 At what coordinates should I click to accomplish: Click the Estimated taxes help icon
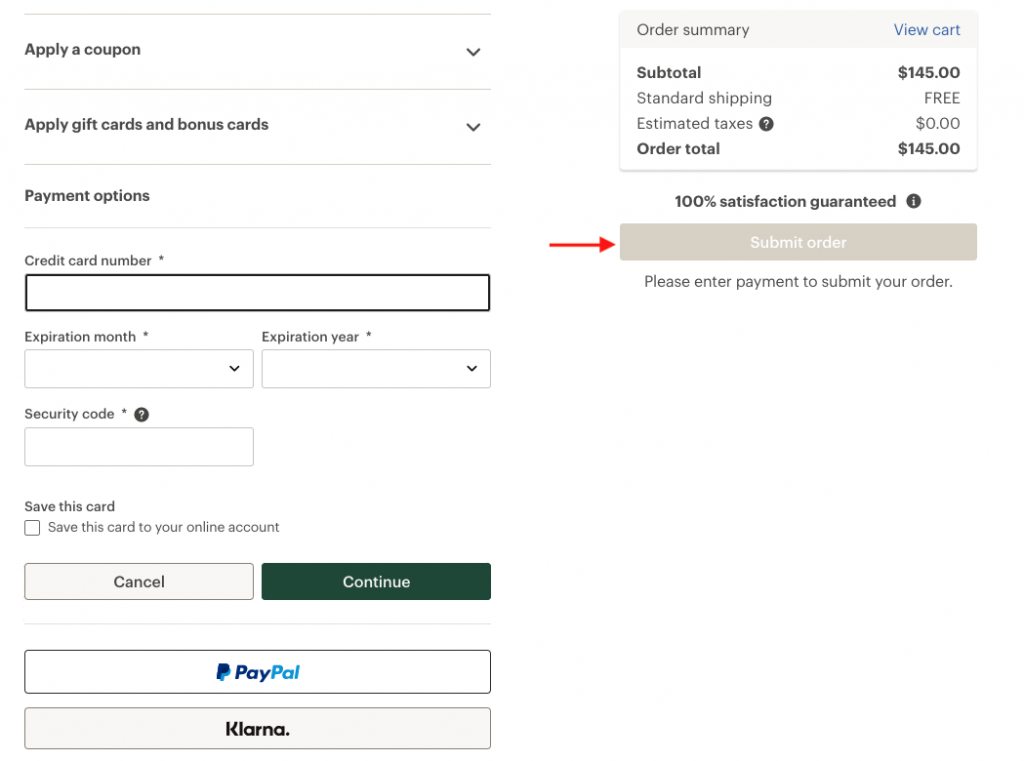(766, 124)
